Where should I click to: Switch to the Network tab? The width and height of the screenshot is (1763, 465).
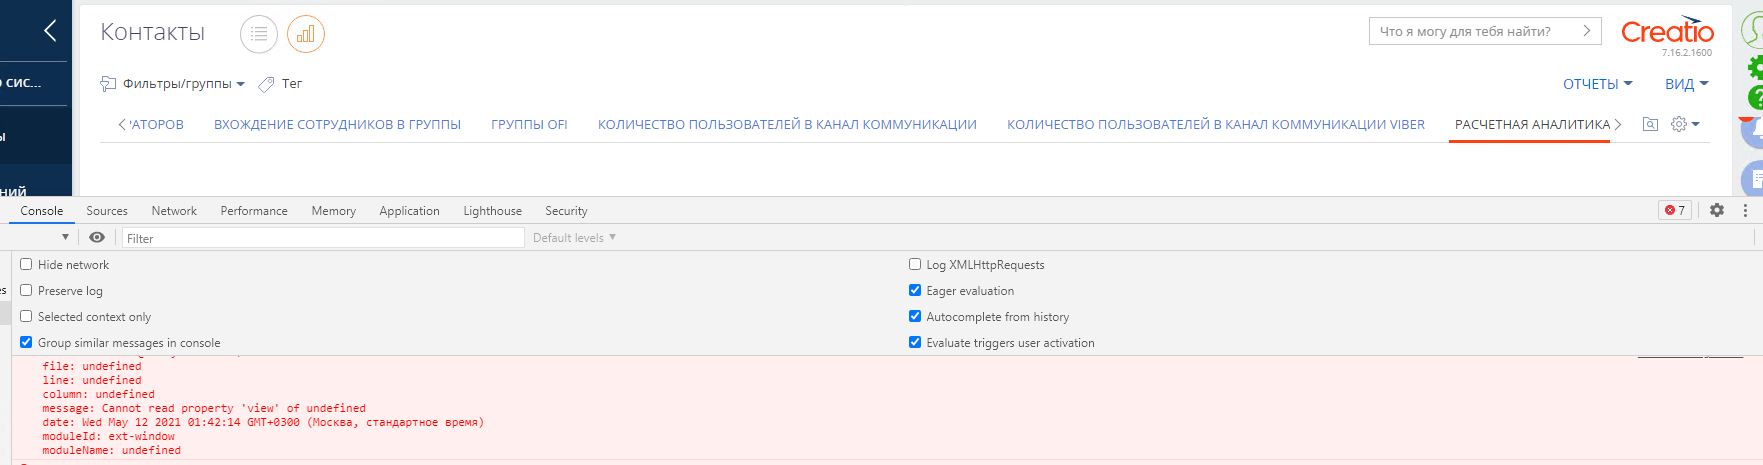(174, 211)
